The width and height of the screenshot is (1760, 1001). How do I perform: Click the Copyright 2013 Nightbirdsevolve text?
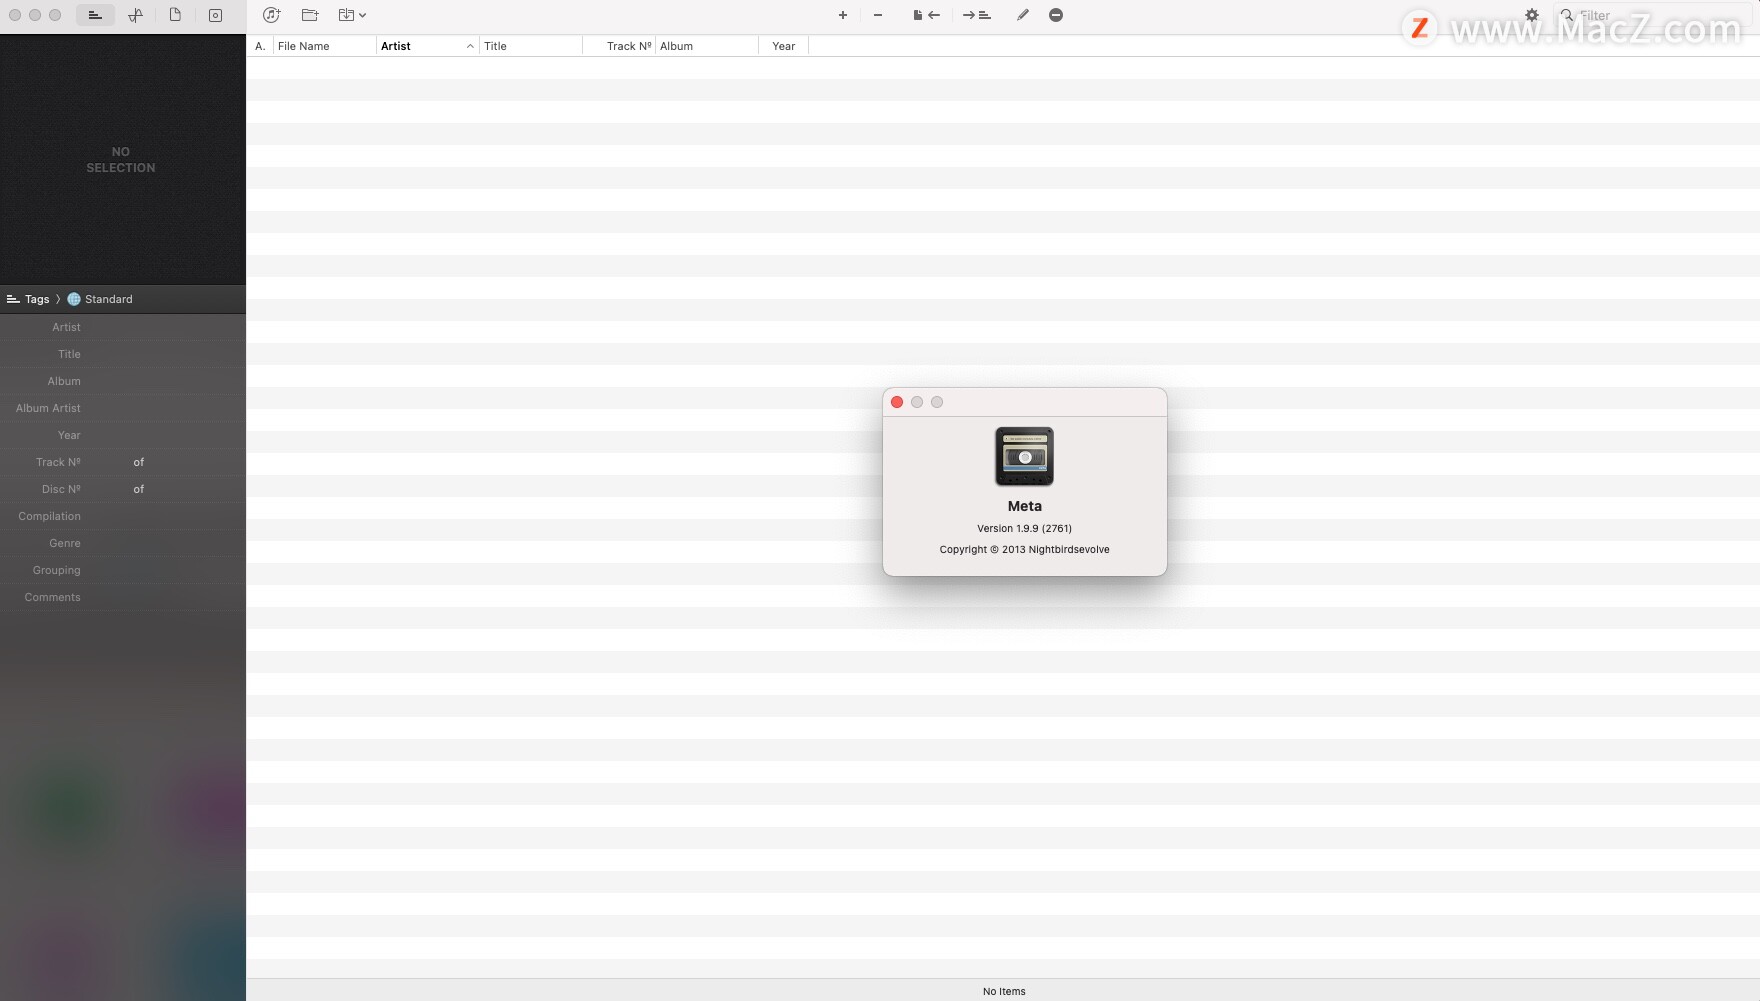click(x=1024, y=549)
